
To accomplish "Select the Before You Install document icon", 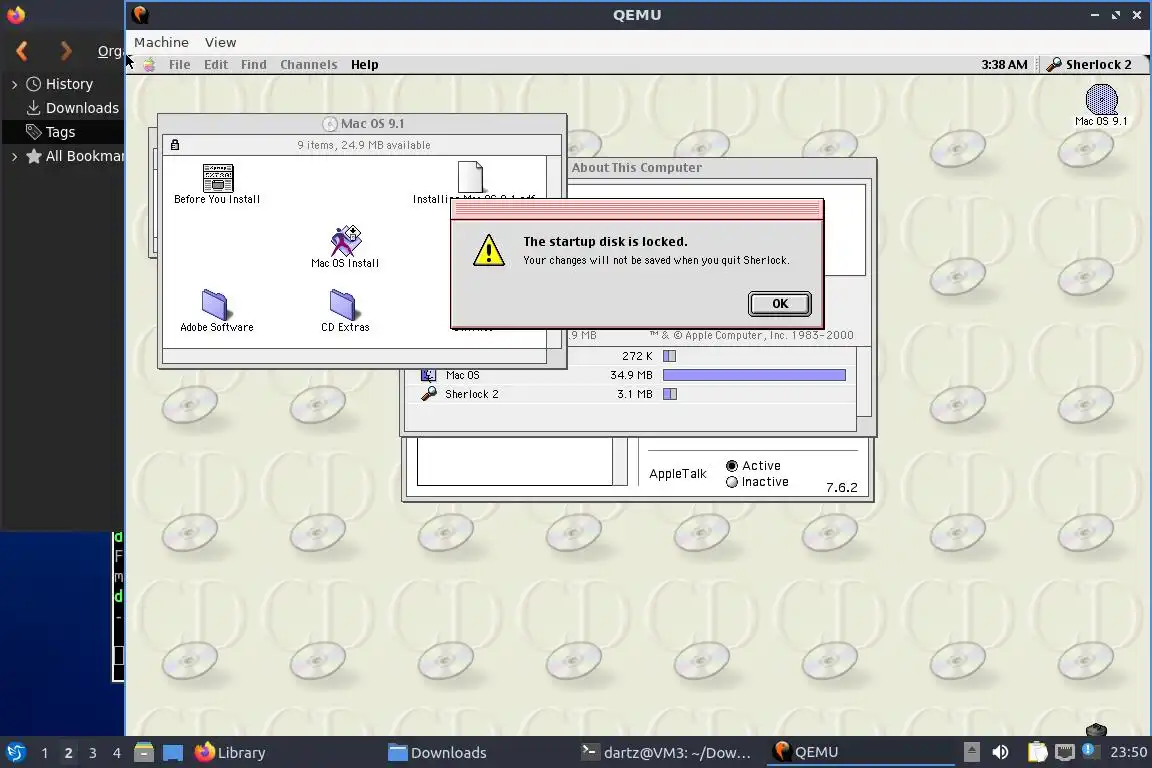I will pyautogui.click(x=217, y=178).
